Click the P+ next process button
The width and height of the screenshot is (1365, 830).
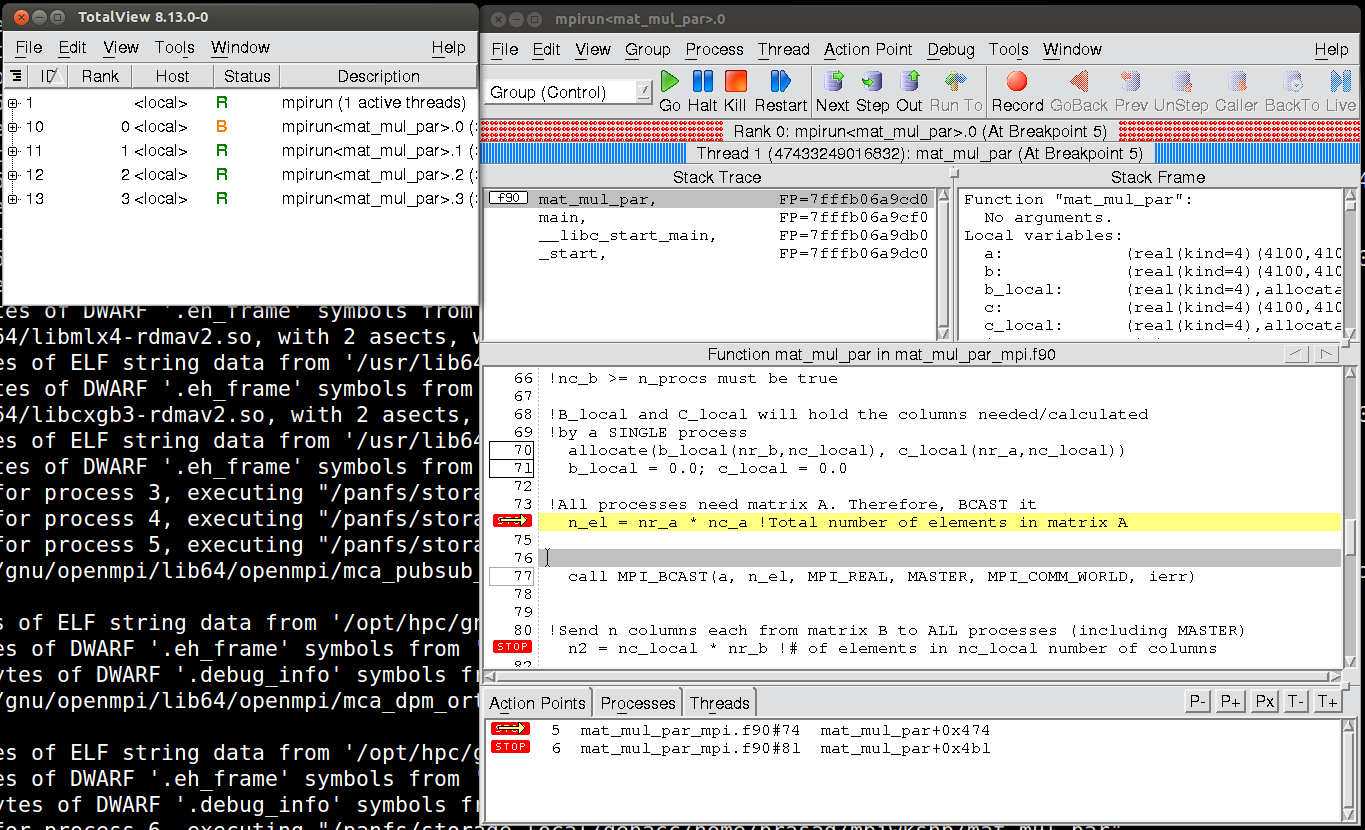click(1230, 701)
